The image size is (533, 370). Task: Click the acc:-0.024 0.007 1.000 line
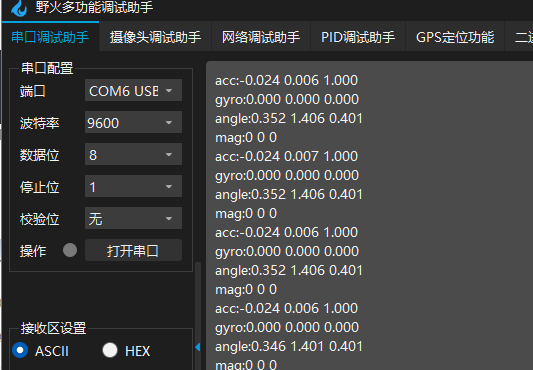(287, 156)
